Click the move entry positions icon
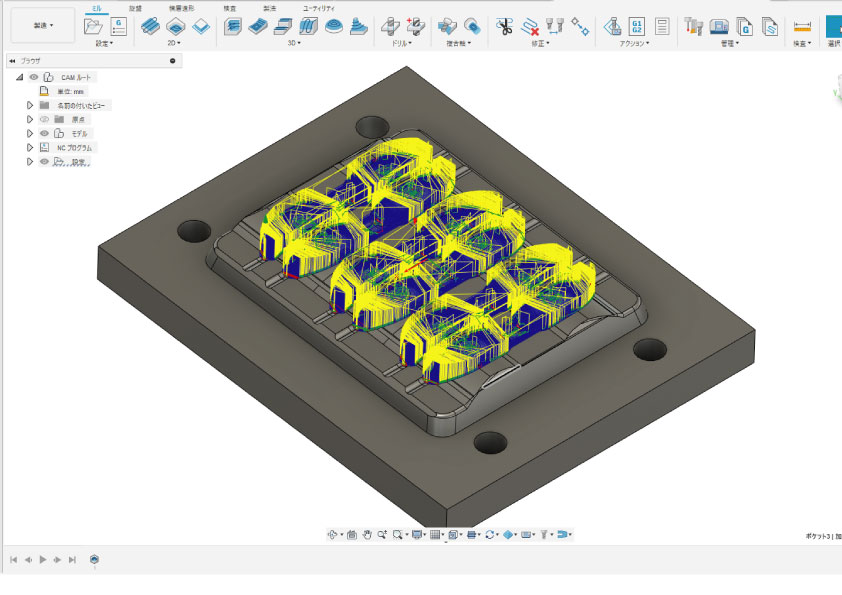Image resolution: width=842 pixels, height=595 pixels. click(x=580, y=26)
